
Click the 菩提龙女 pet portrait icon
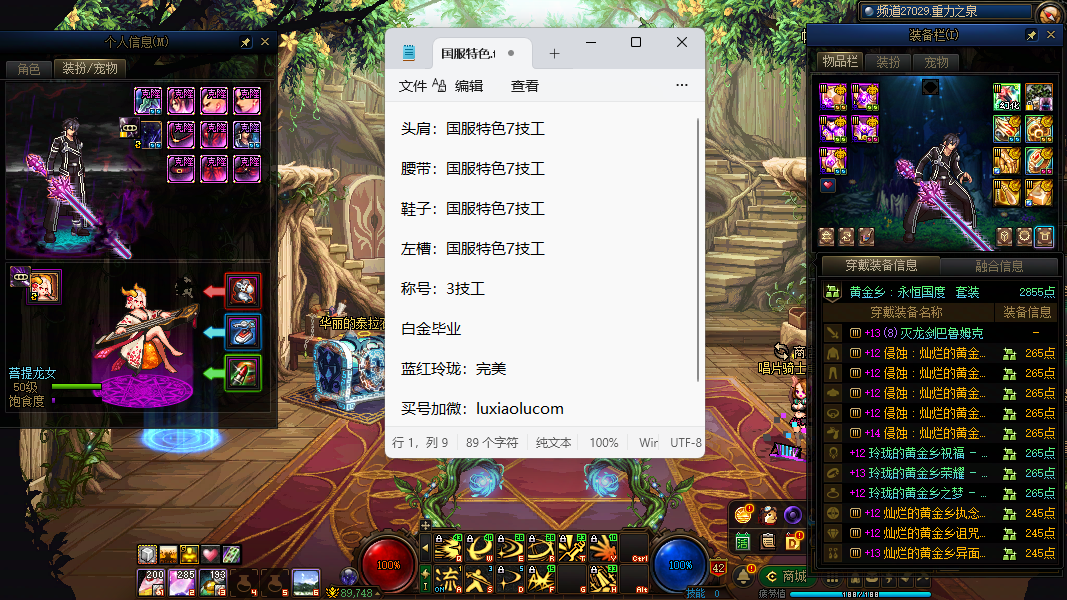pyautogui.click(x=43, y=287)
